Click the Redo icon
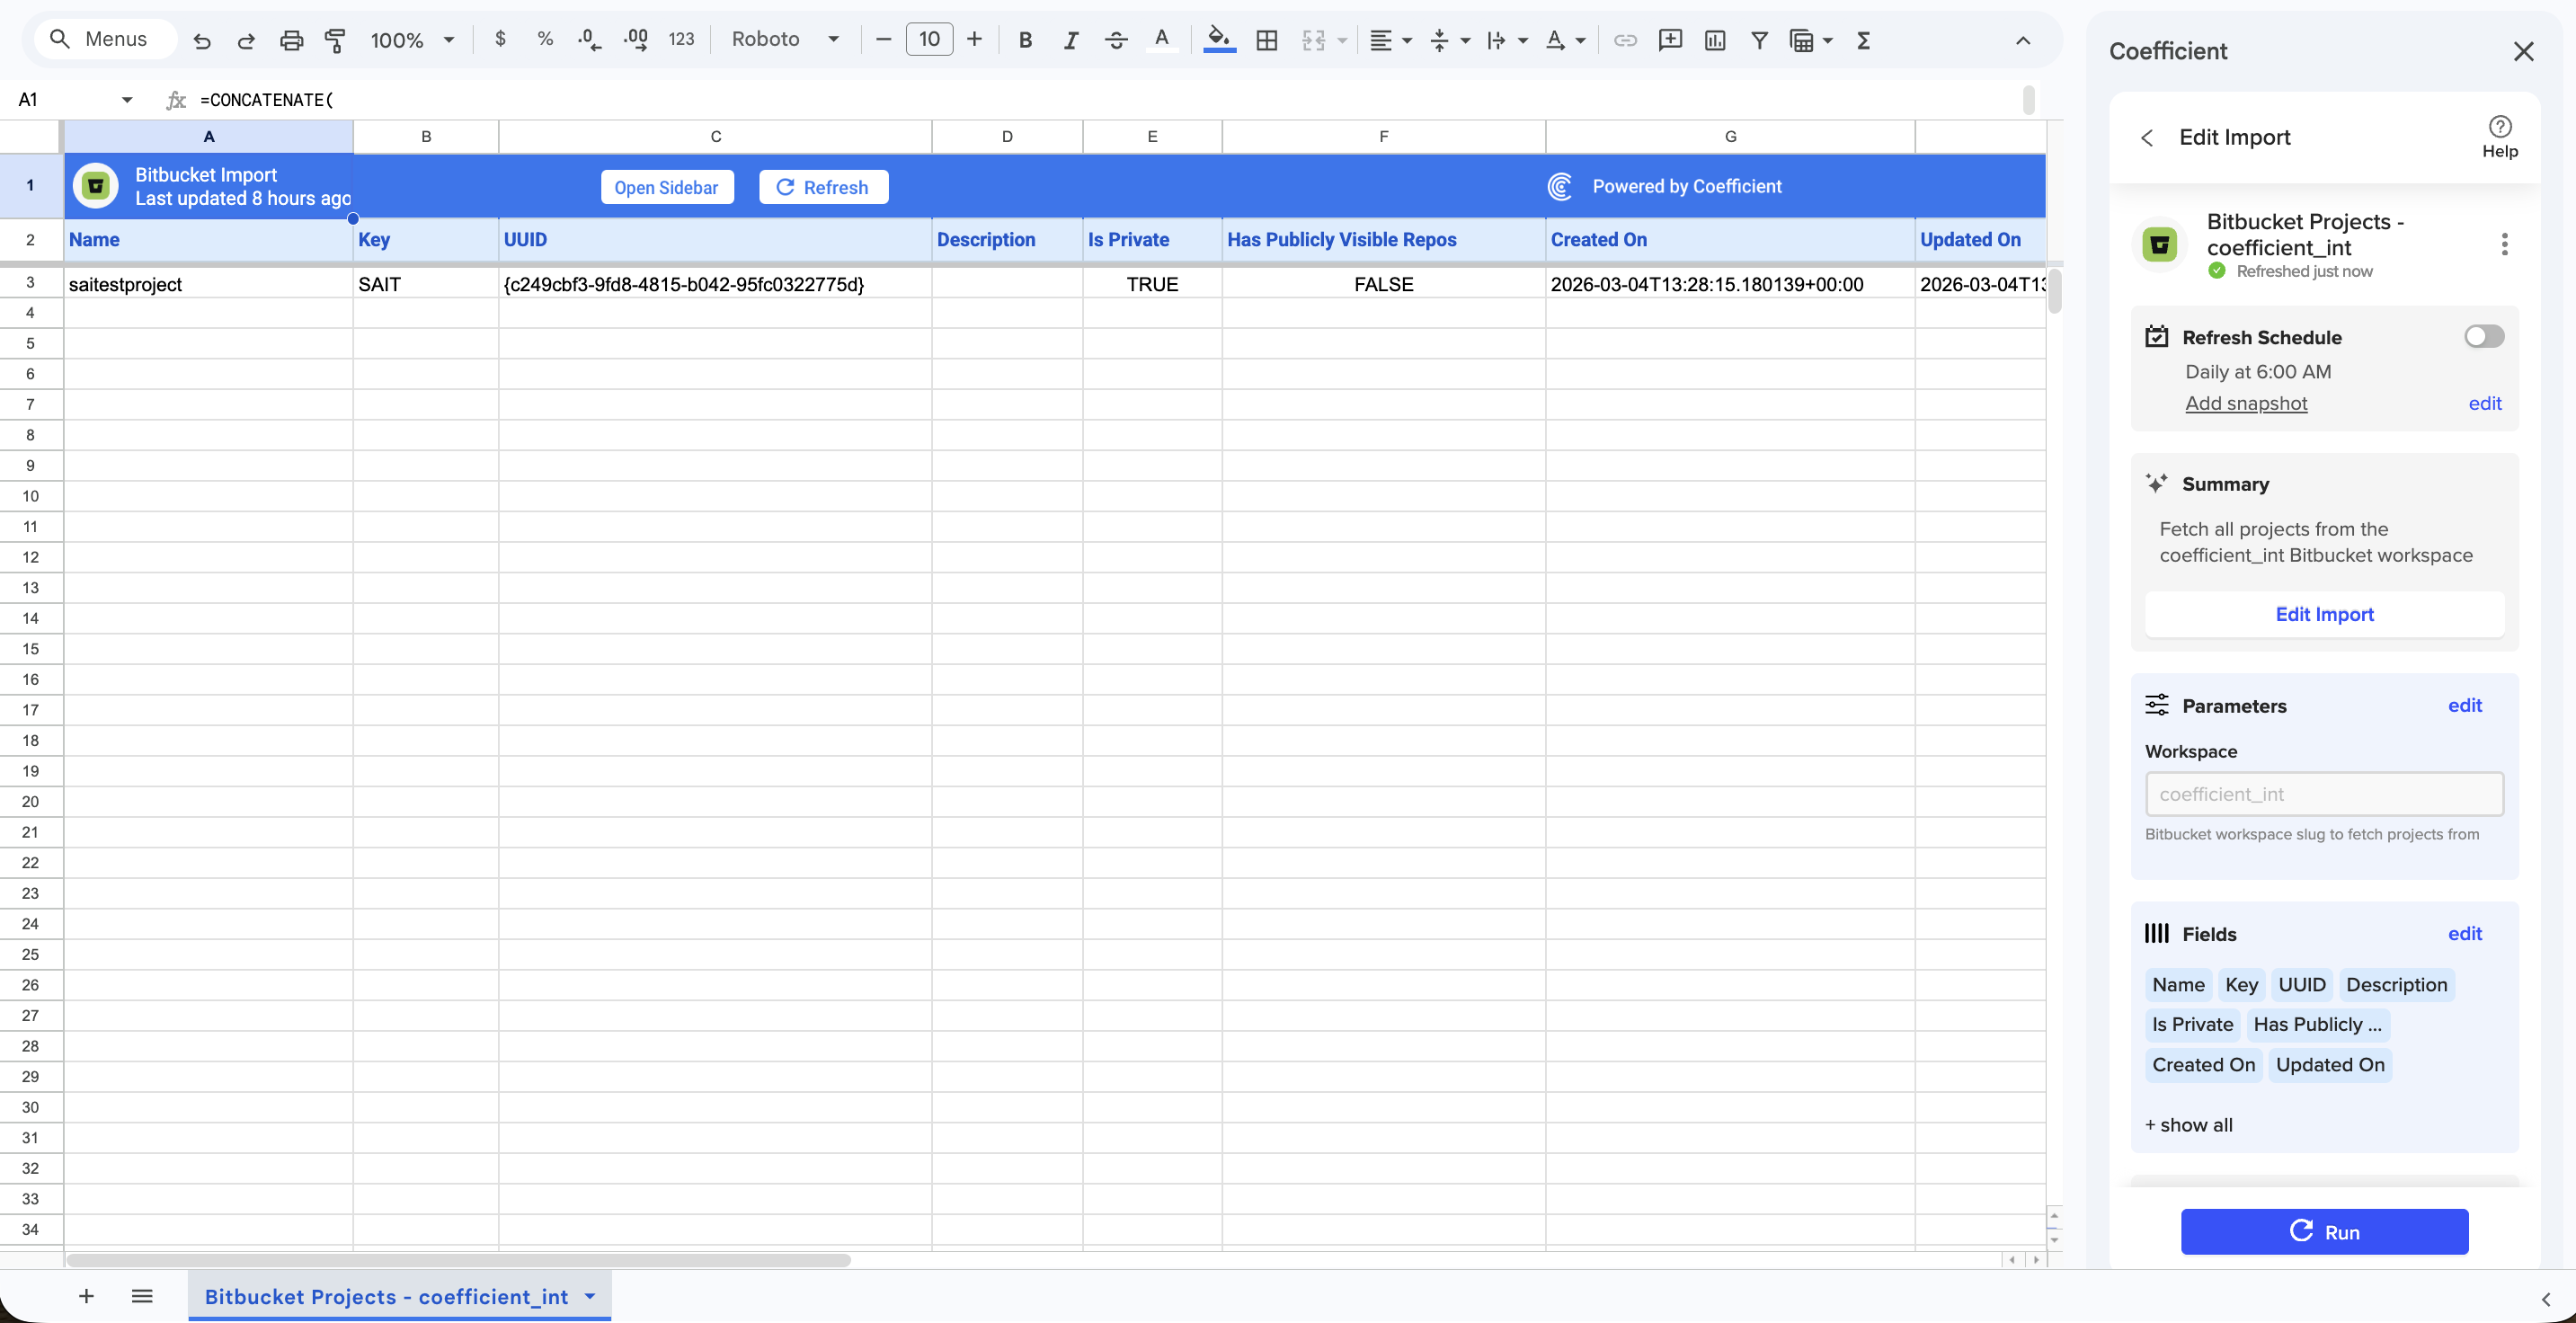This screenshot has width=2576, height=1323. [x=246, y=40]
